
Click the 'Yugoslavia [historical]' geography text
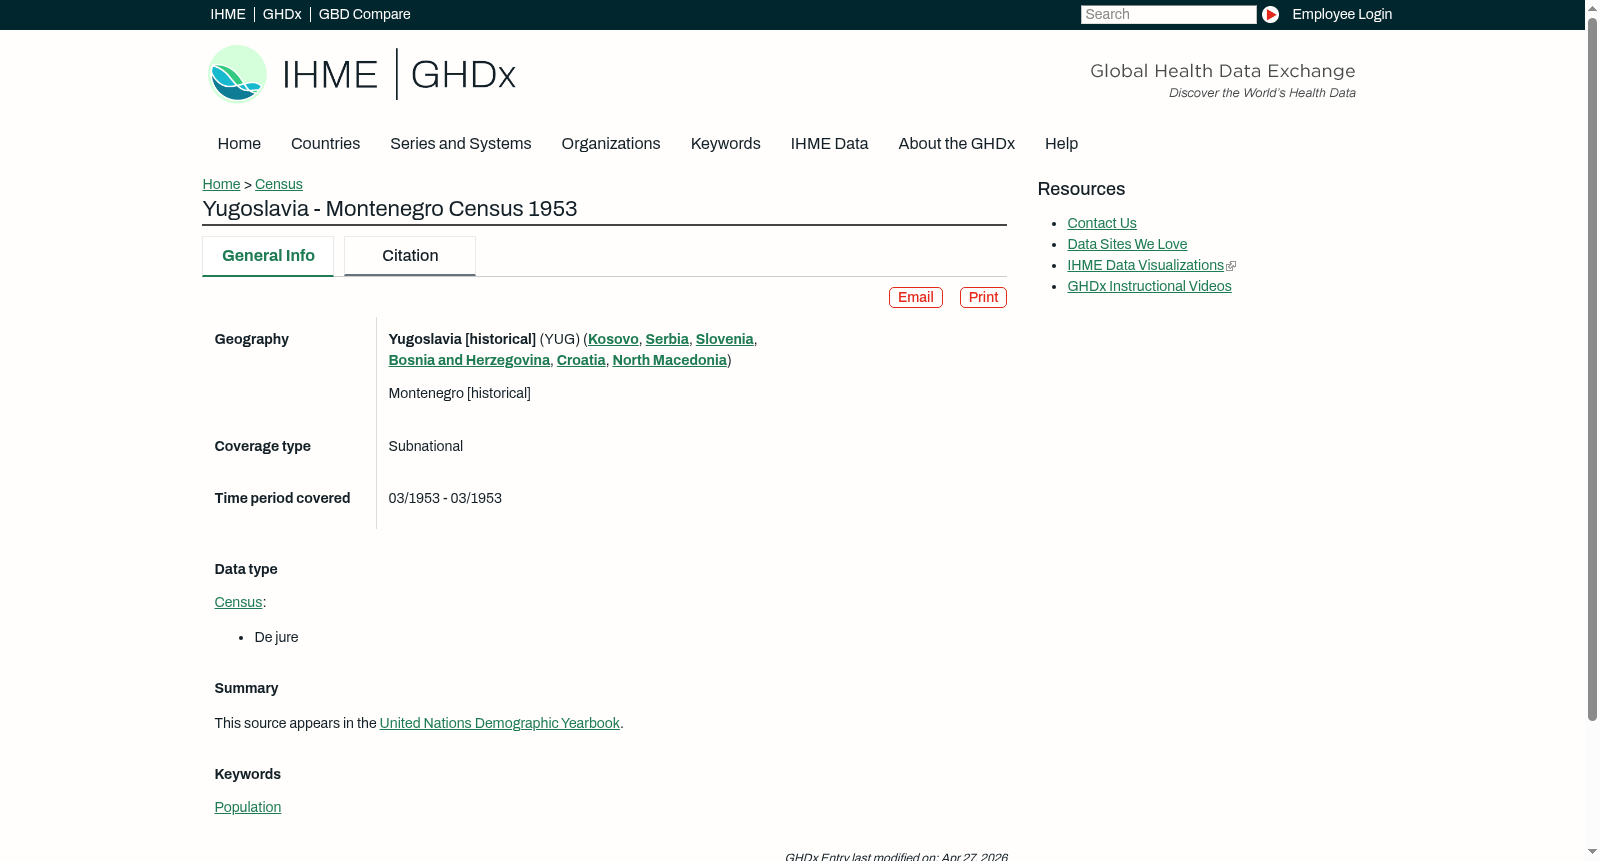462,339
